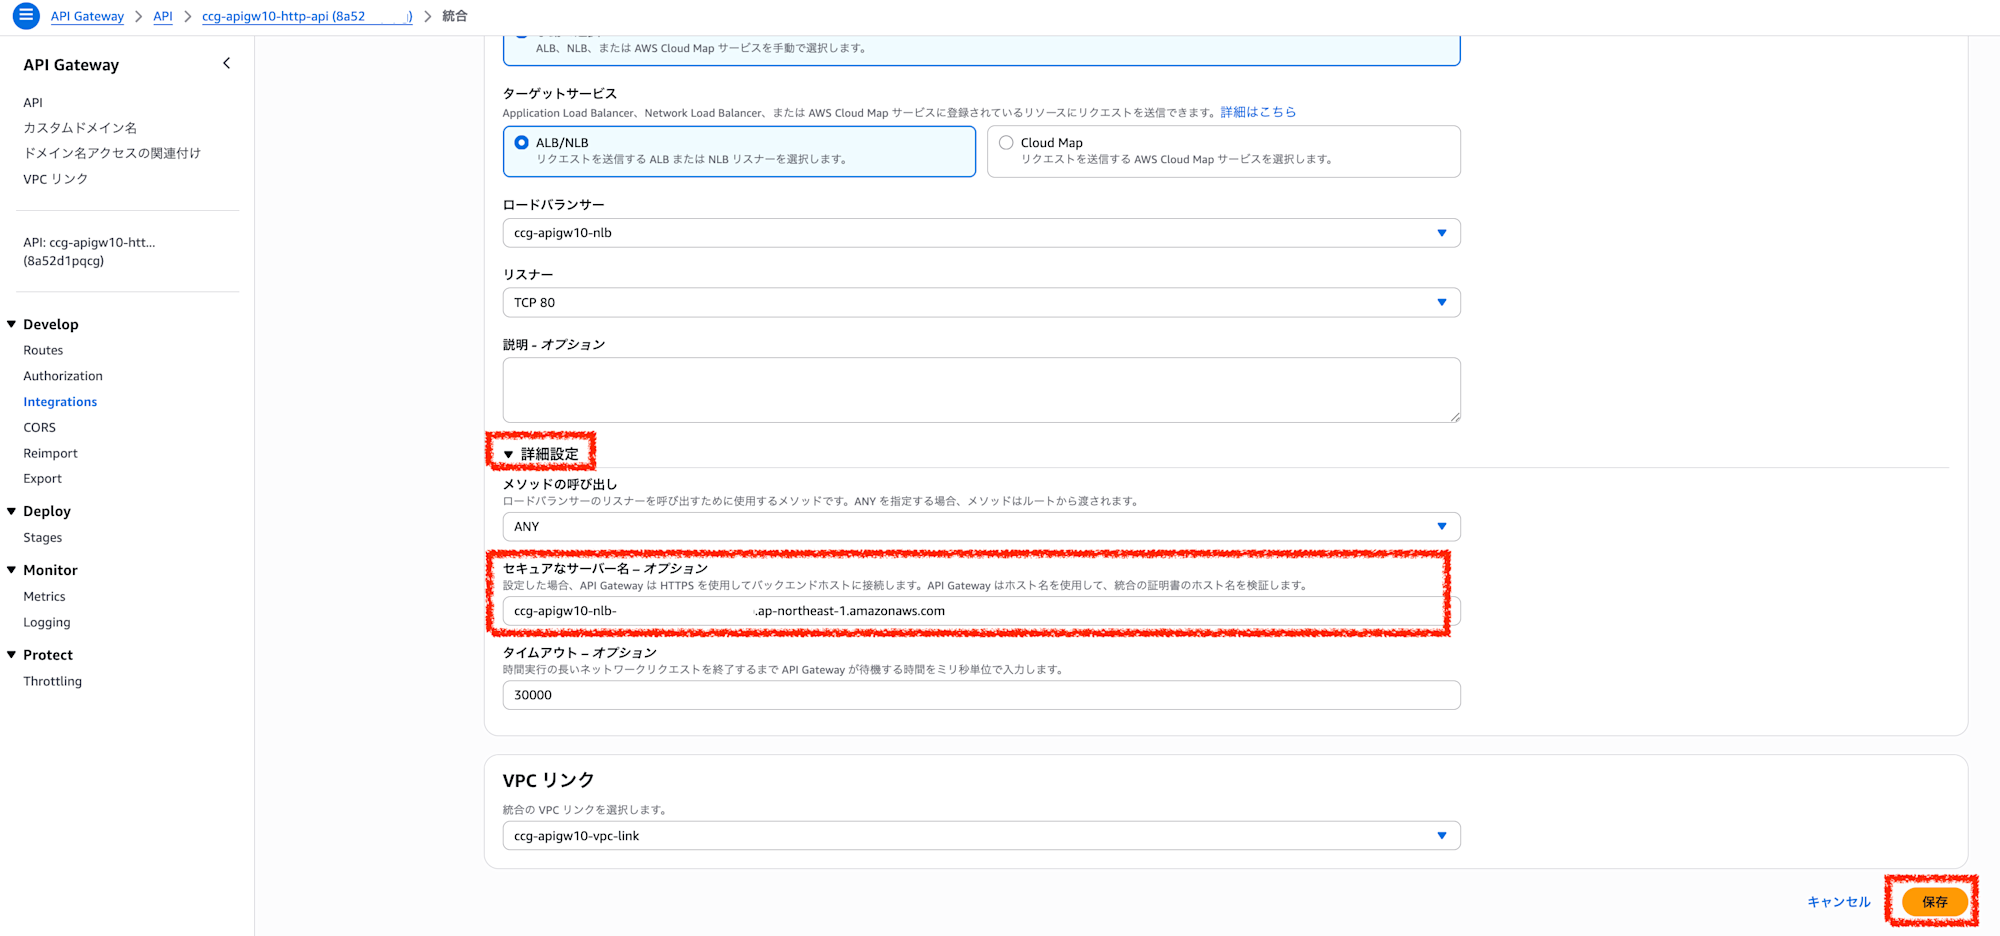The height and width of the screenshot is (936, 2000).
Task: Open the ロードバランサー dropdown
Action: [x=981, y=233]
